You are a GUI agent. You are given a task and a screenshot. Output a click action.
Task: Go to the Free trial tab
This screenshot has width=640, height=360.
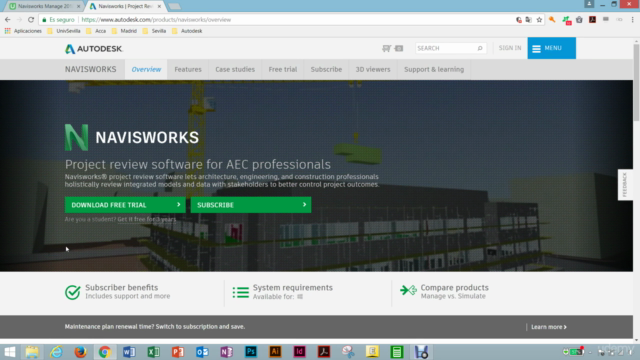[282, 69]
